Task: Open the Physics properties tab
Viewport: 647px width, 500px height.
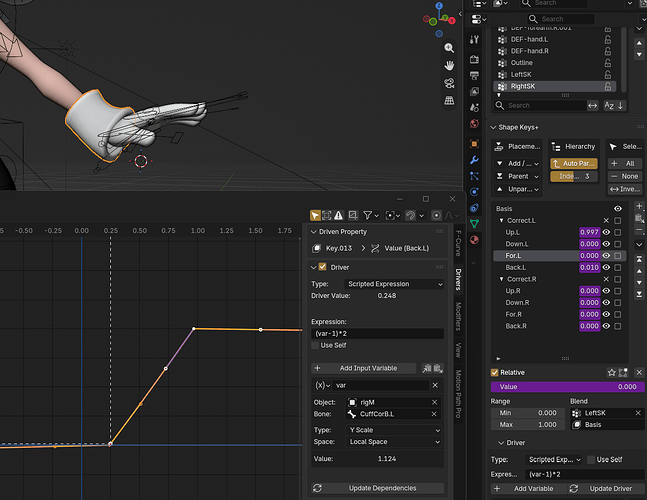Action: [475, 192]
